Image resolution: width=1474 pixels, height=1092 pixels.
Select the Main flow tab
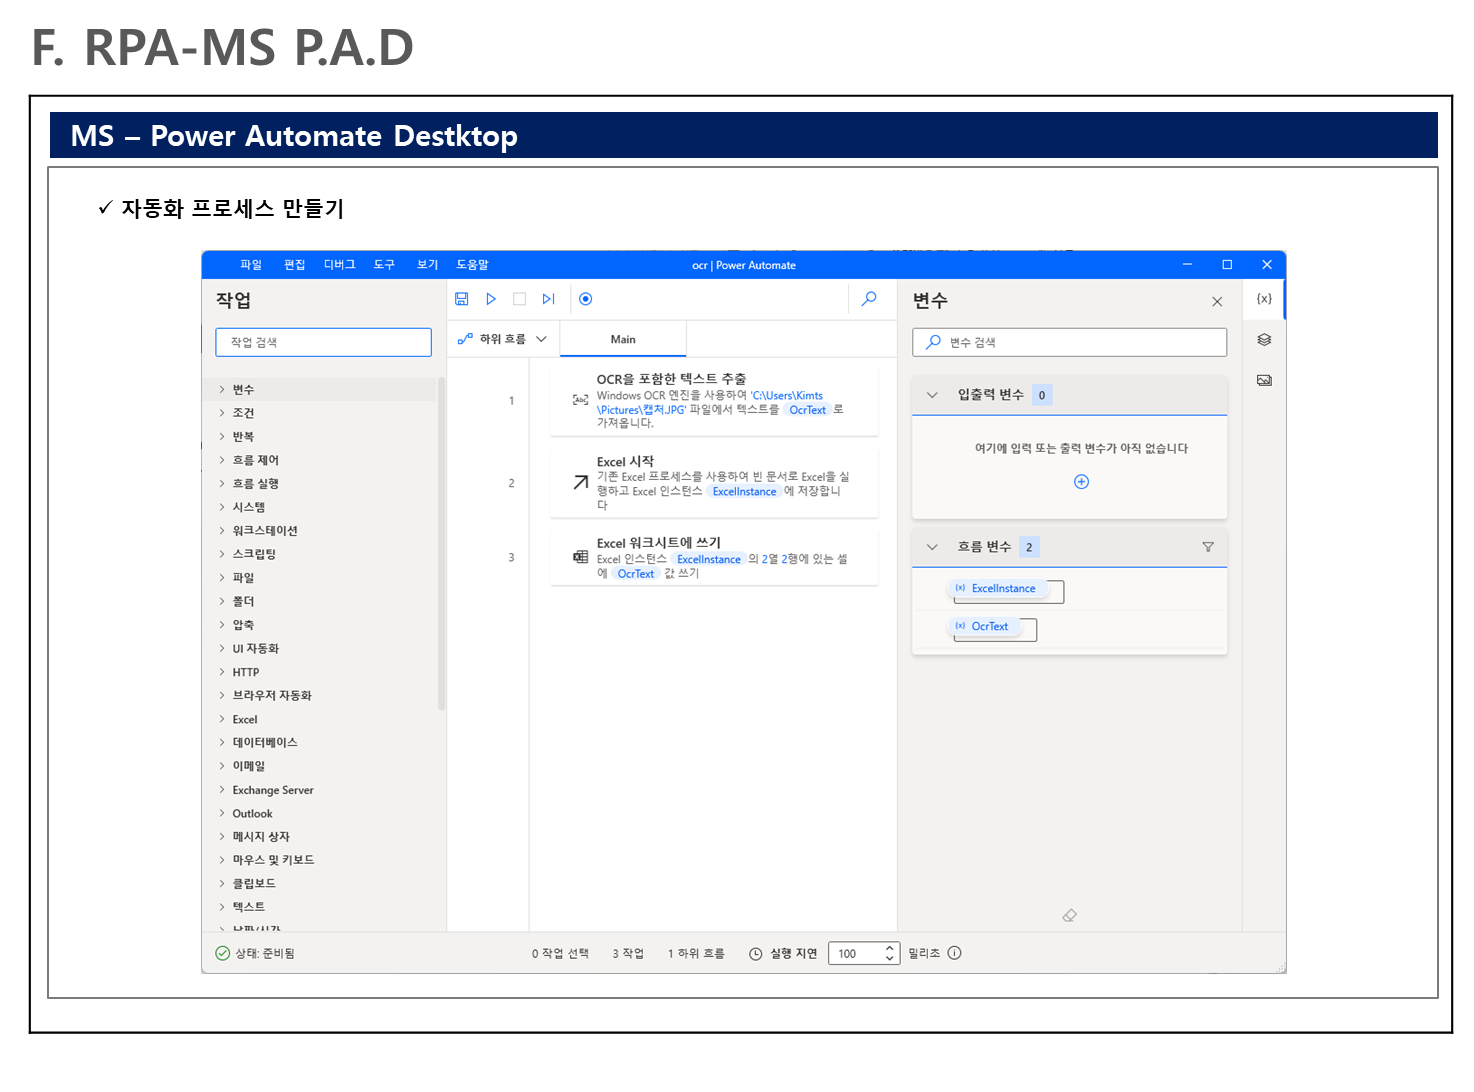(623, 339)
